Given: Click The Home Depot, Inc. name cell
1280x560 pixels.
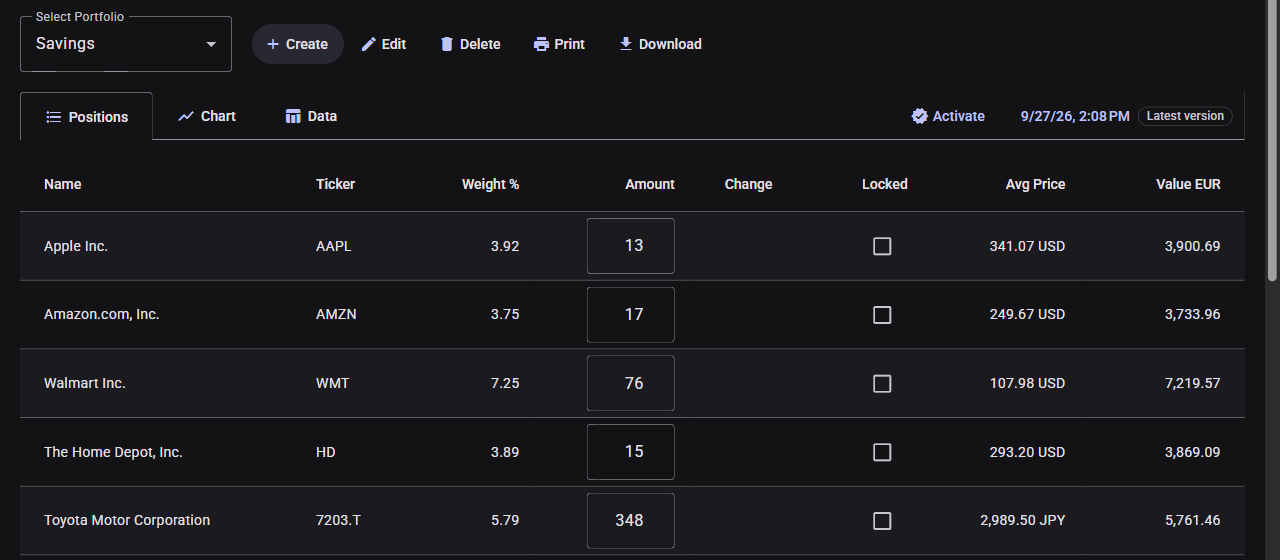Looking at the screenshot, I should [x=113, y=452].
